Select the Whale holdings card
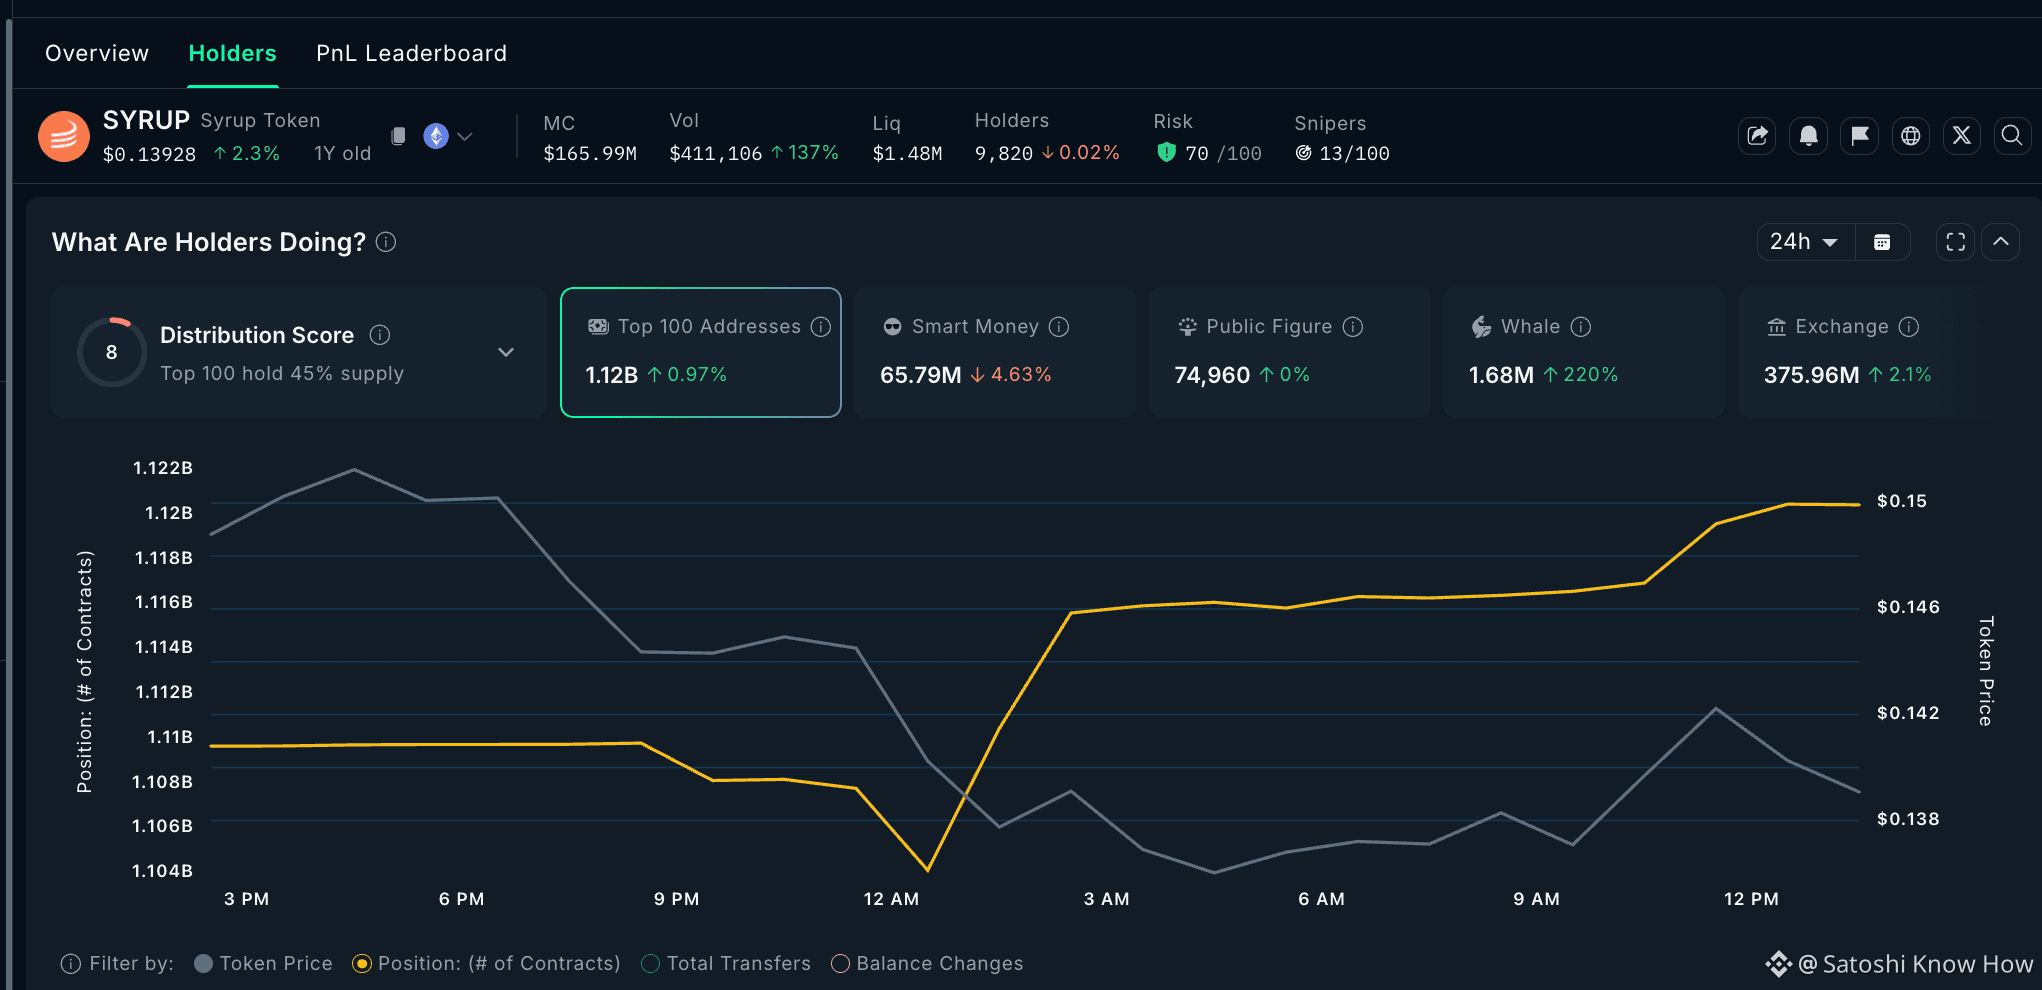This screenshot has width=2042, height=990. [x=1583, y=352]
